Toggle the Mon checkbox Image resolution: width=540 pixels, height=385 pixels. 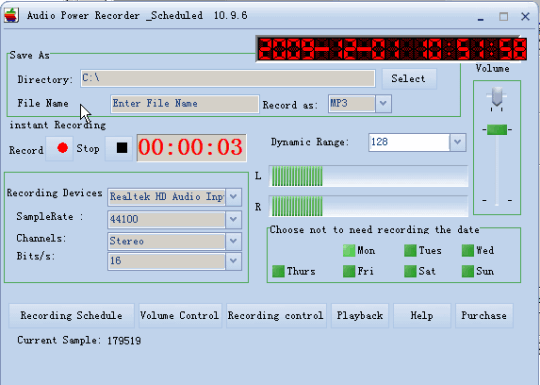click(349, 250)
